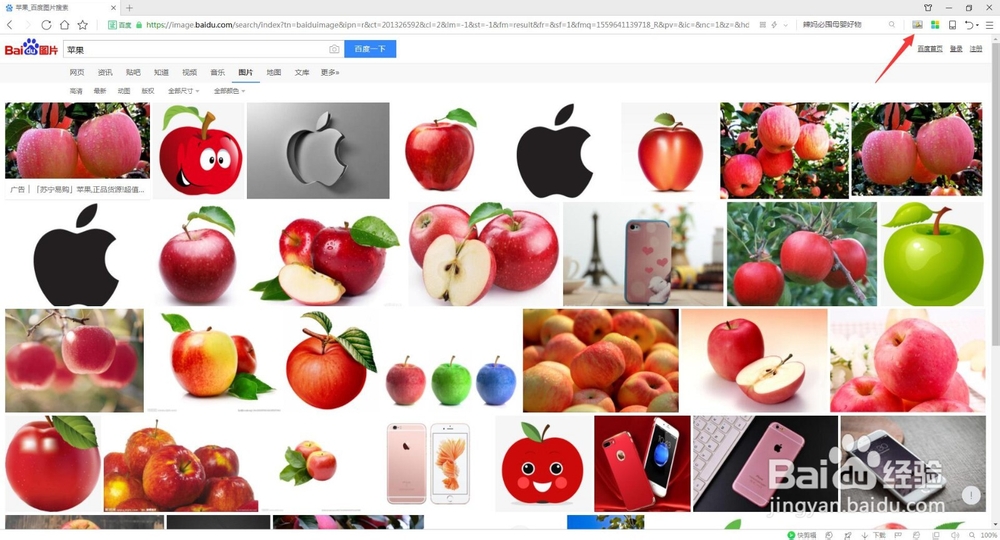The width and height of the screenshot is (1000, 540).
Task: Switch to the 网页 tab
Action: tap(77, 73)
